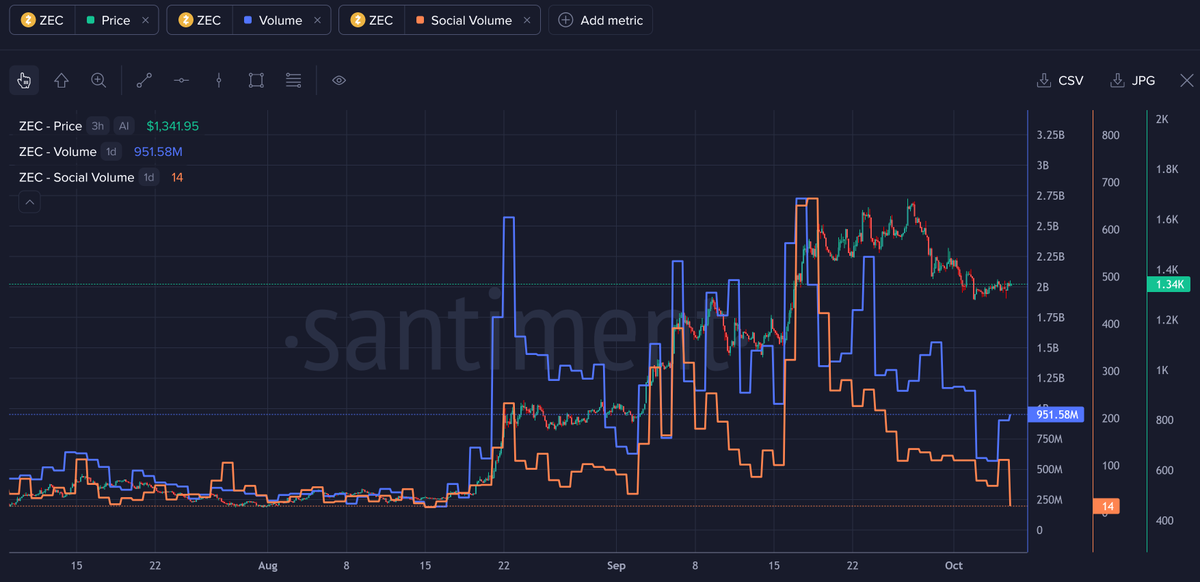Click the orange 14 social volume axis label
The image size is (1200, 582).
coord(1107,506)
